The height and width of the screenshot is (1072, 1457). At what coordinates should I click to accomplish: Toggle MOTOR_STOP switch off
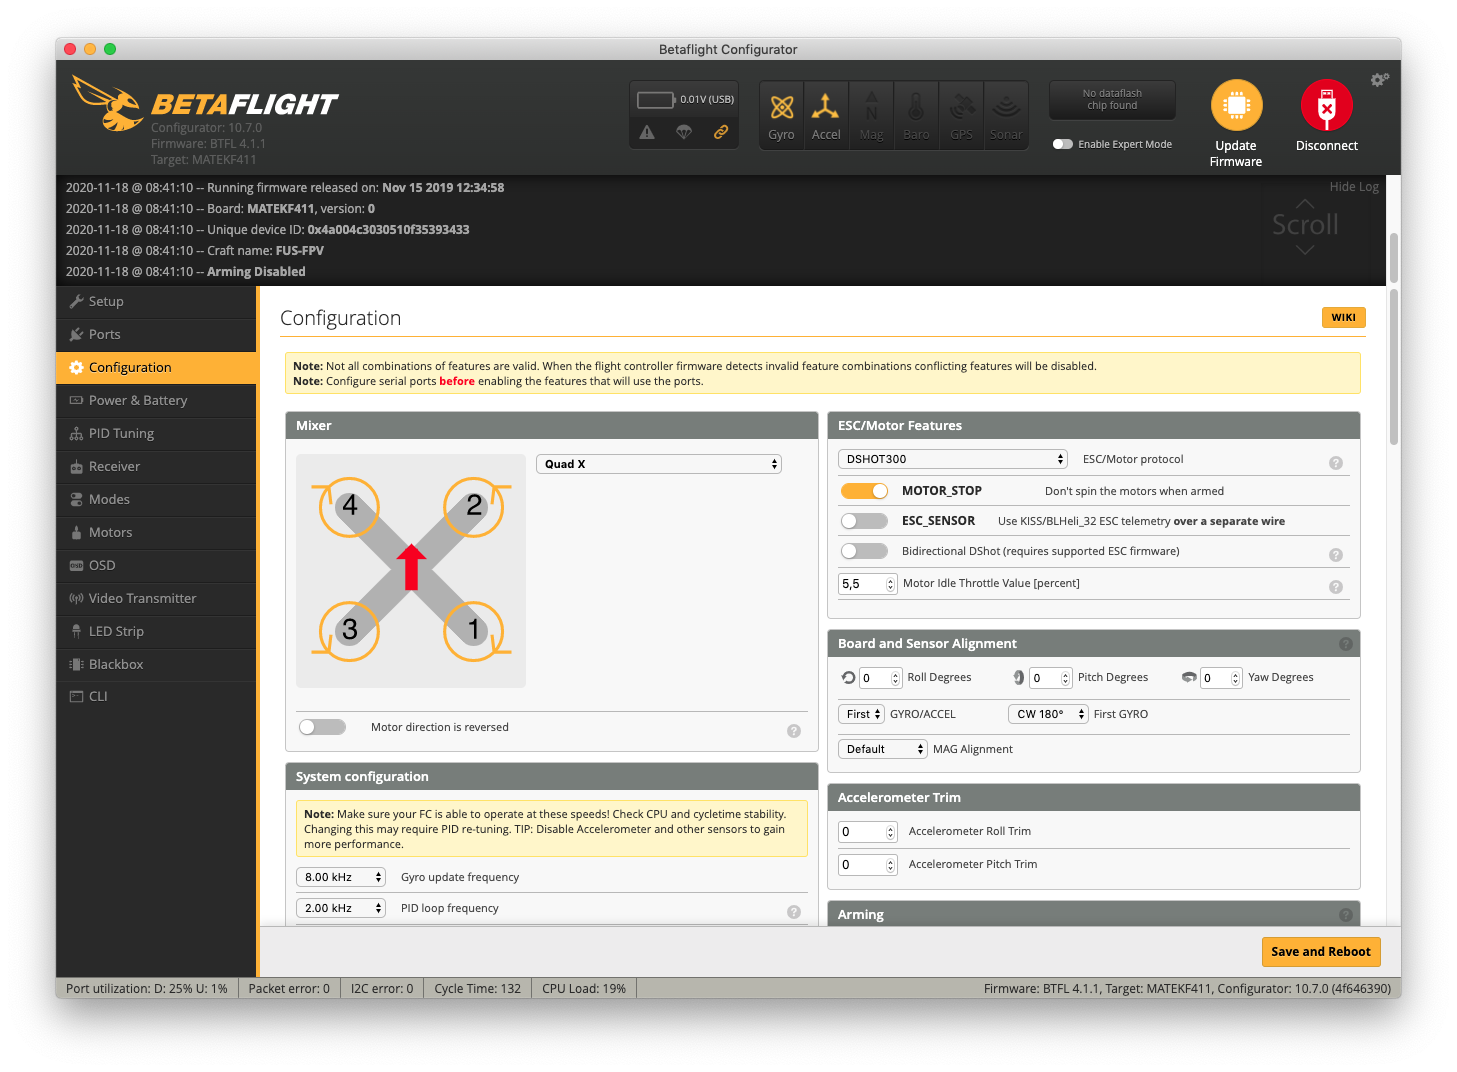pyautogui.click(x=864, y=491)
